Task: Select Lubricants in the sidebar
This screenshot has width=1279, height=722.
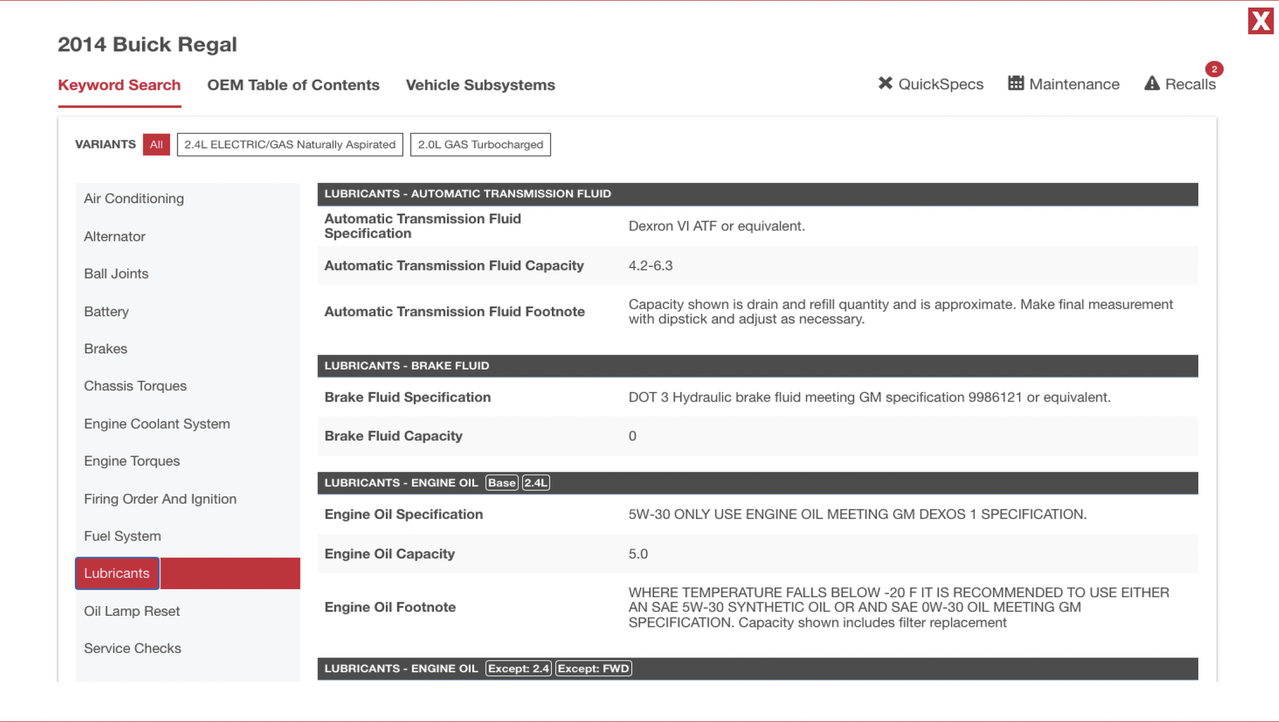Action: coord(116,573)
